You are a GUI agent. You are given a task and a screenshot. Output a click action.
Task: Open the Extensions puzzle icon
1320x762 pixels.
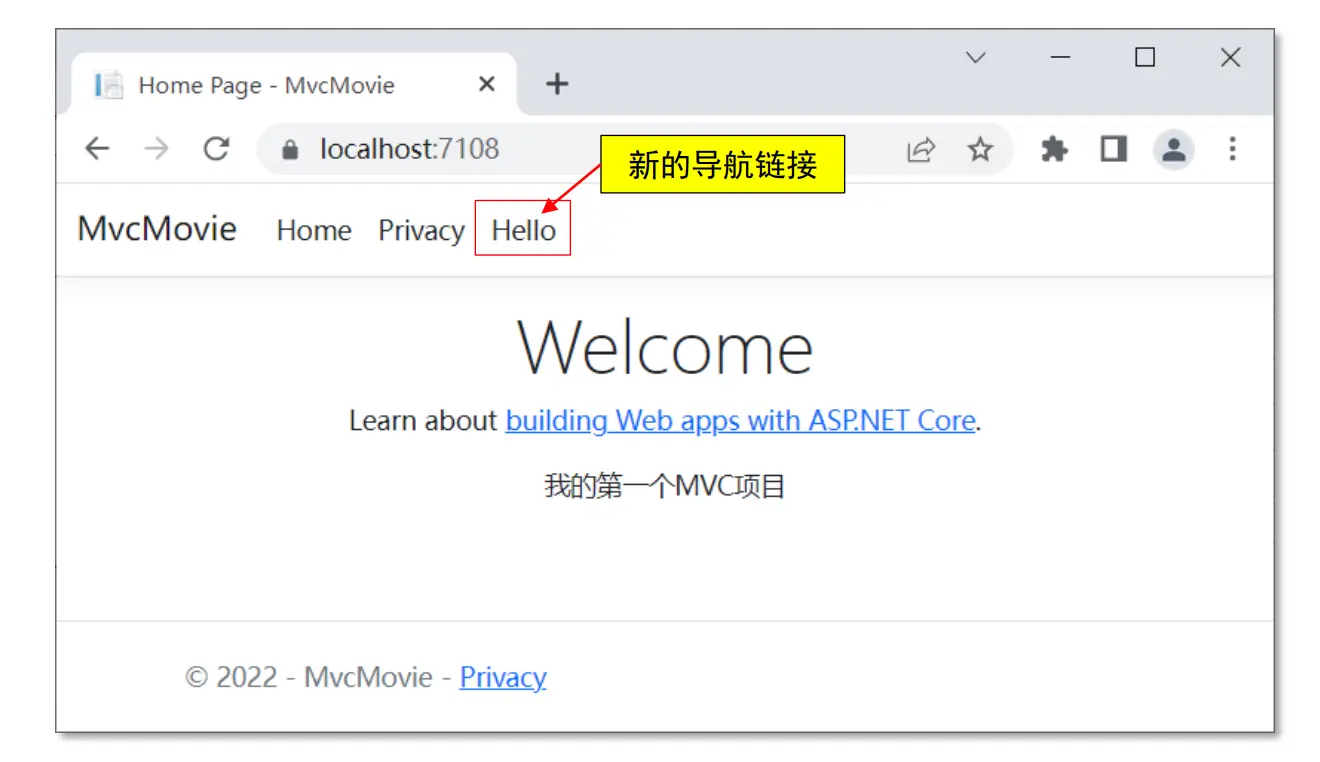click(x=1054, y=150)
